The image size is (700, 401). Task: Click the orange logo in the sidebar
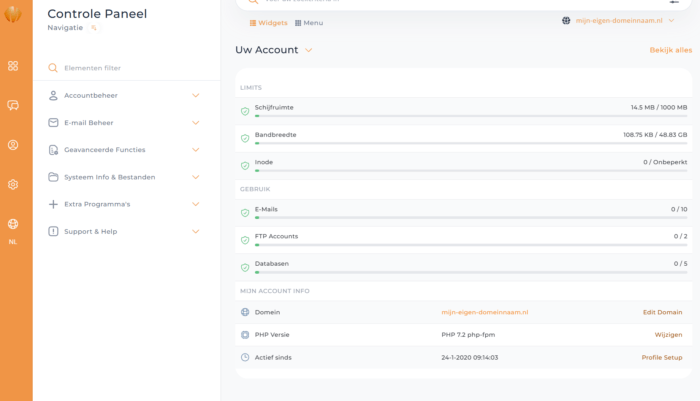(13, 14)
